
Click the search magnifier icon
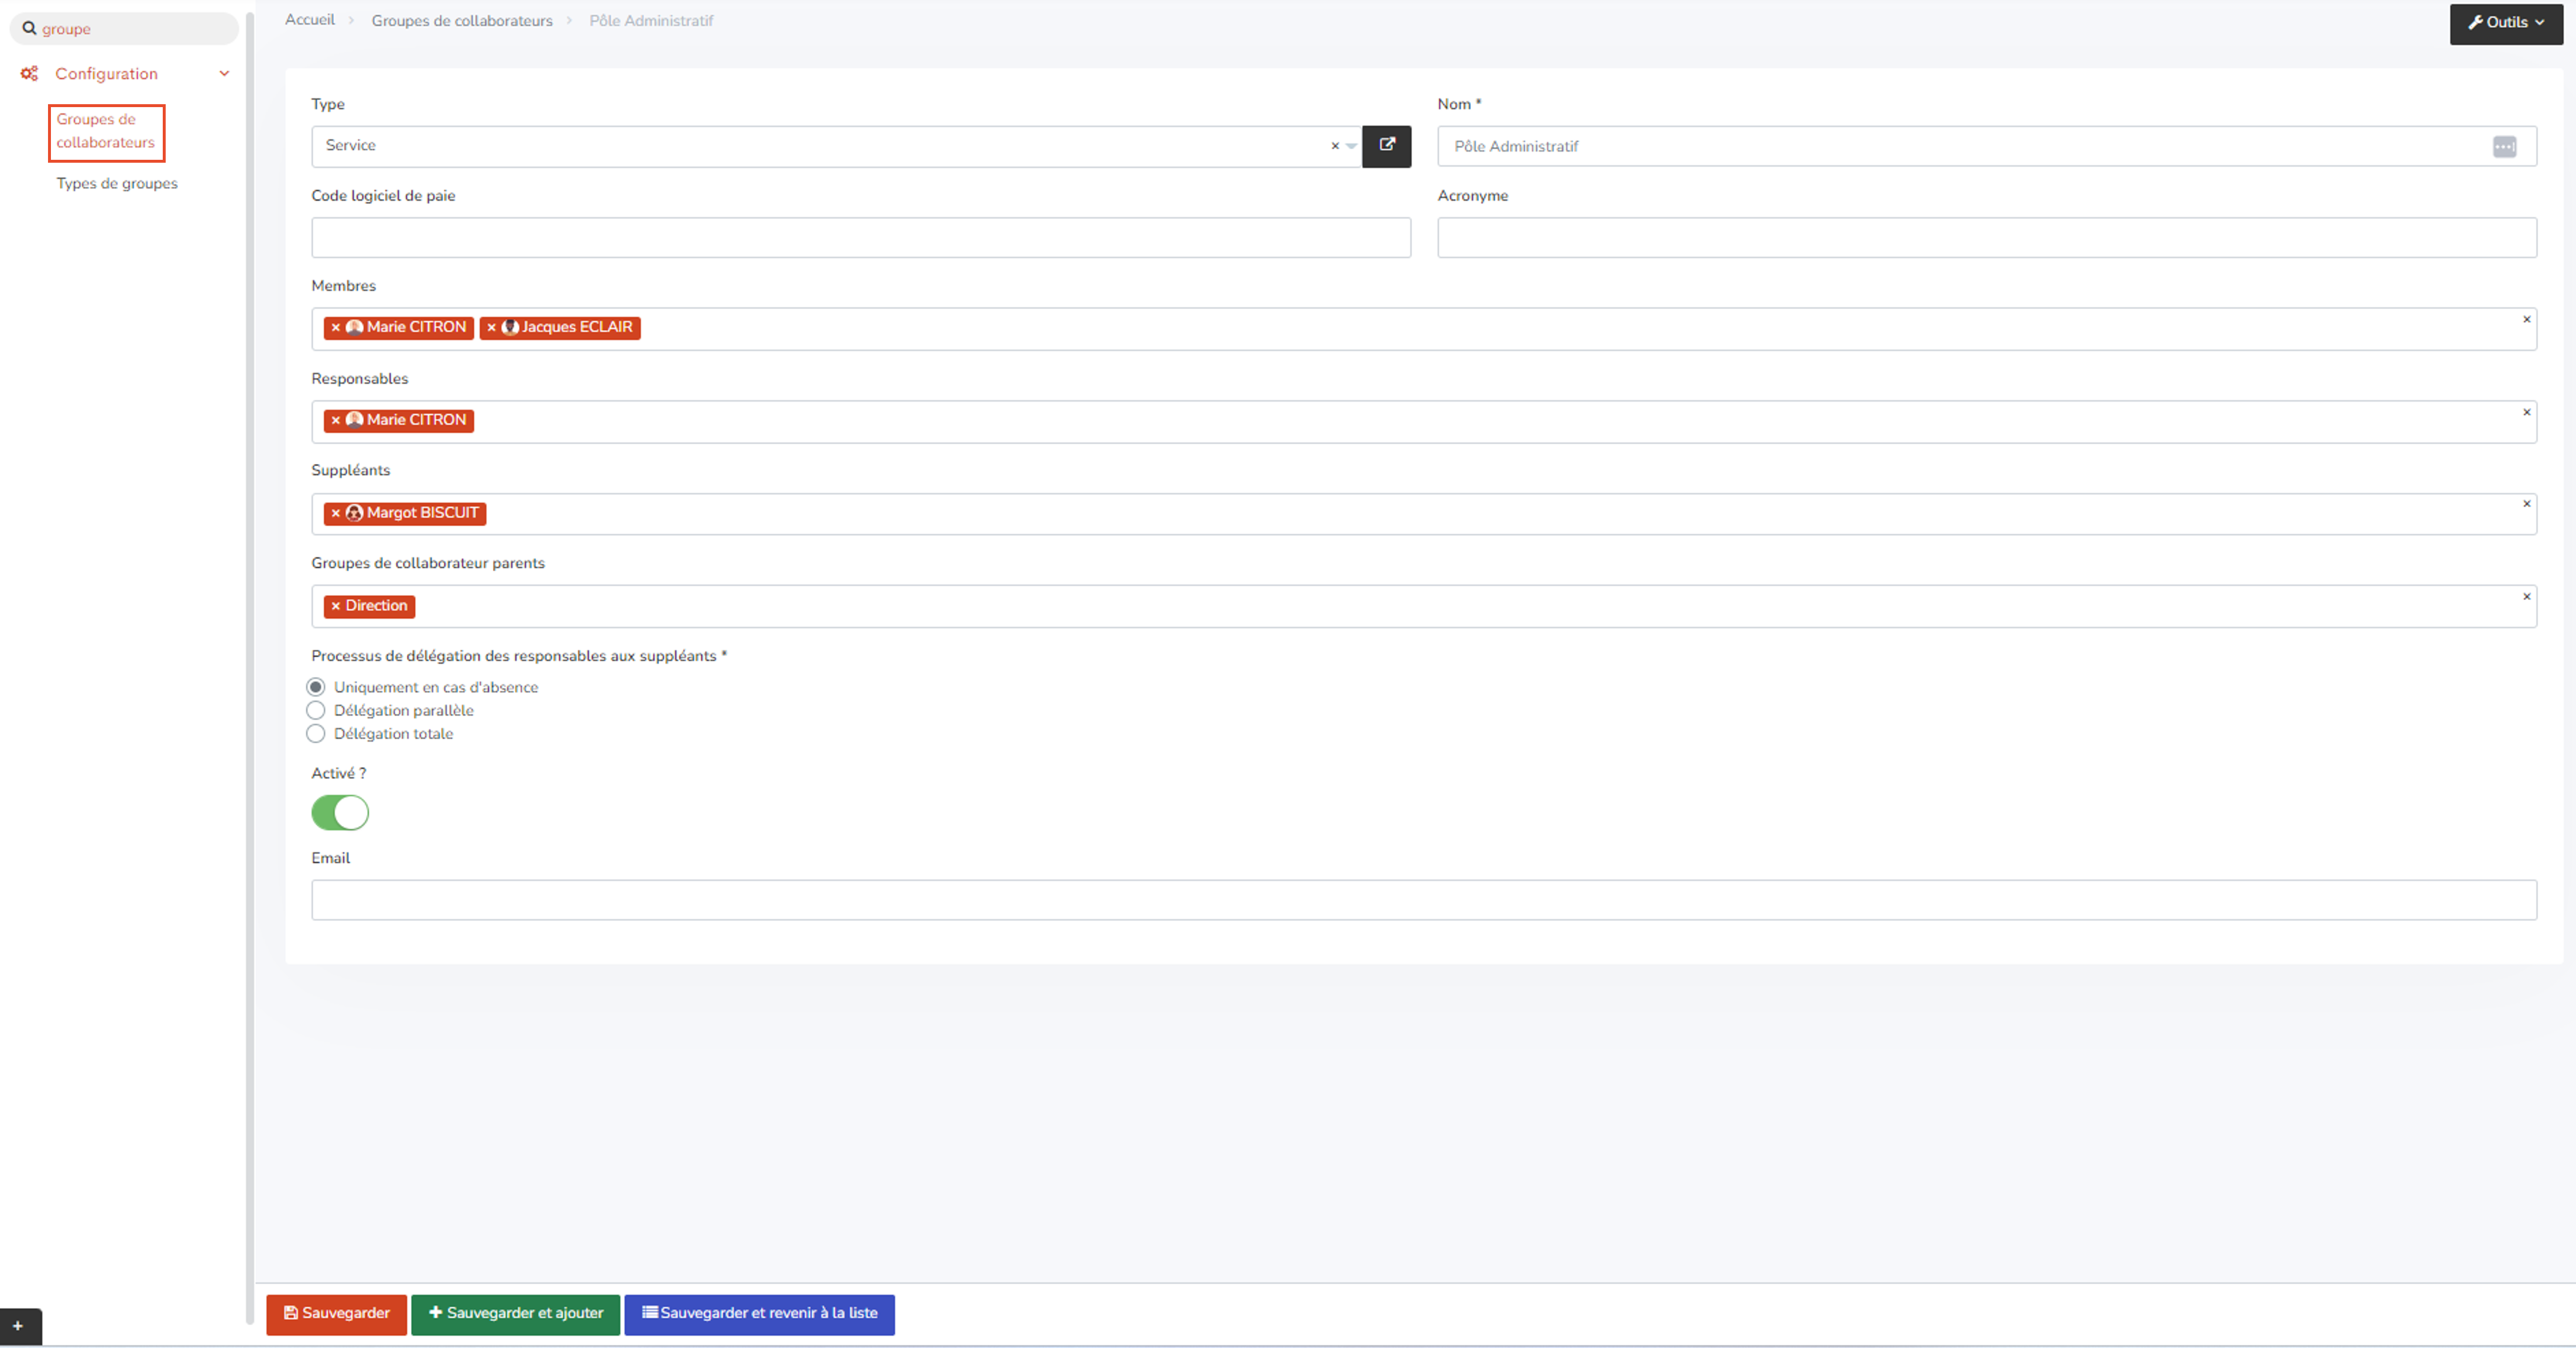(29, 29)
